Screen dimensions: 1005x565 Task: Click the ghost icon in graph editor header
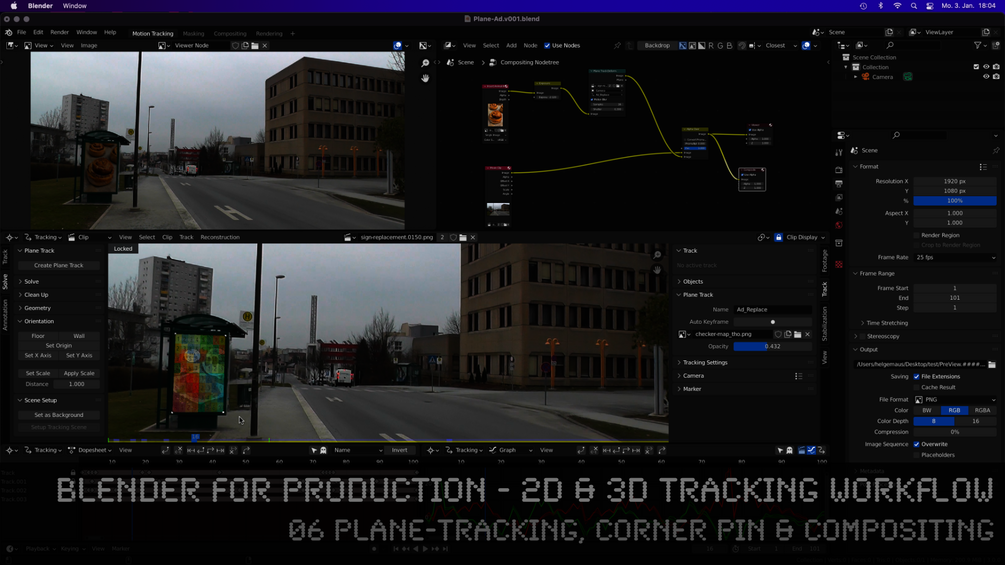[790, 450]
